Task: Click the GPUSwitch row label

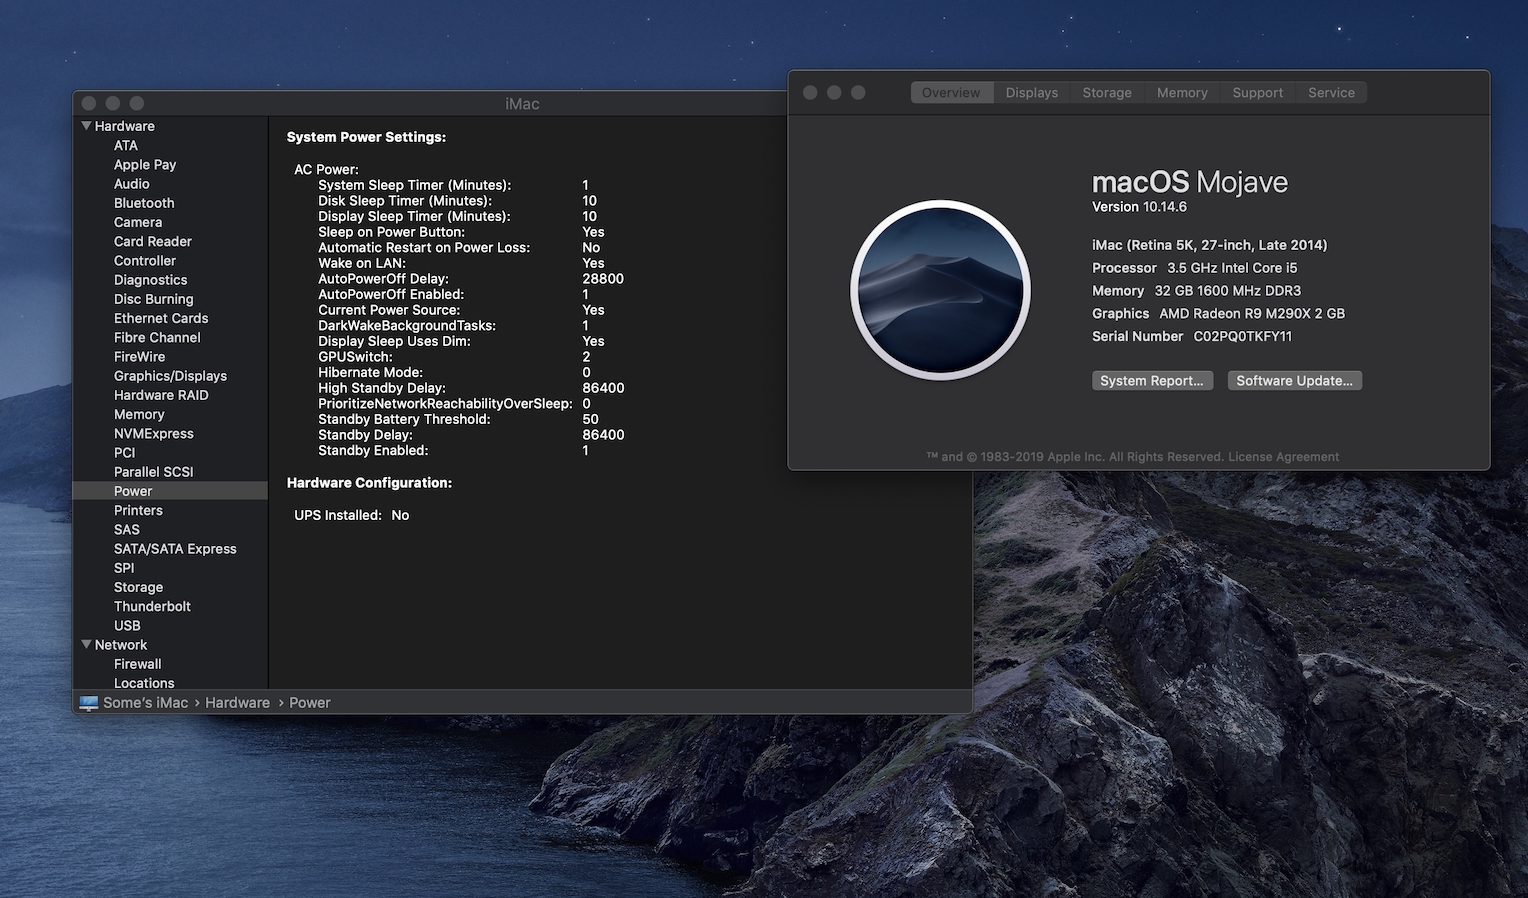Action: (x=355, y=357)
